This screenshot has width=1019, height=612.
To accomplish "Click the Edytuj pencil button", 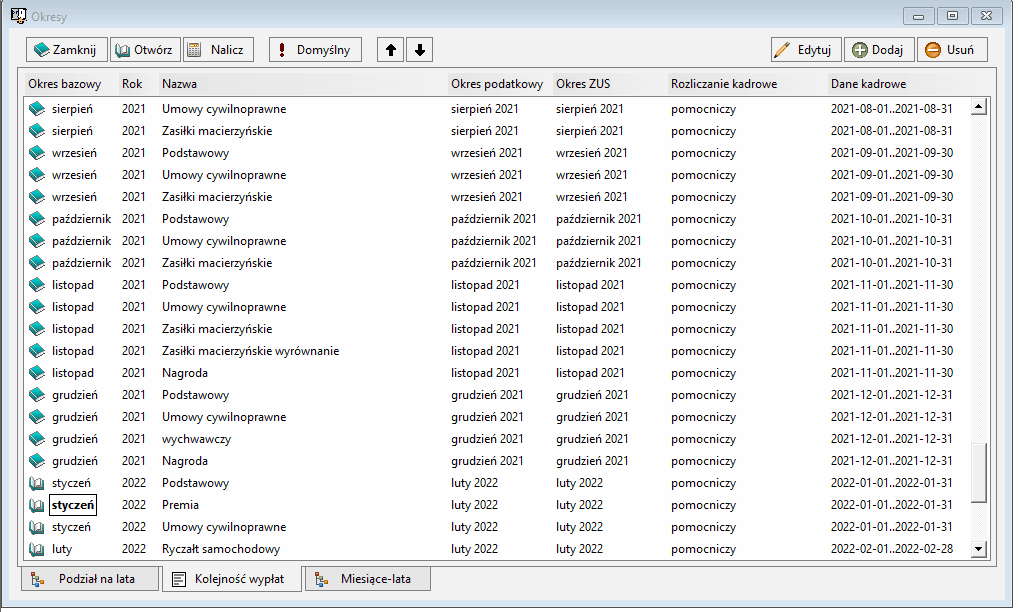I will (x=806, y=49).
